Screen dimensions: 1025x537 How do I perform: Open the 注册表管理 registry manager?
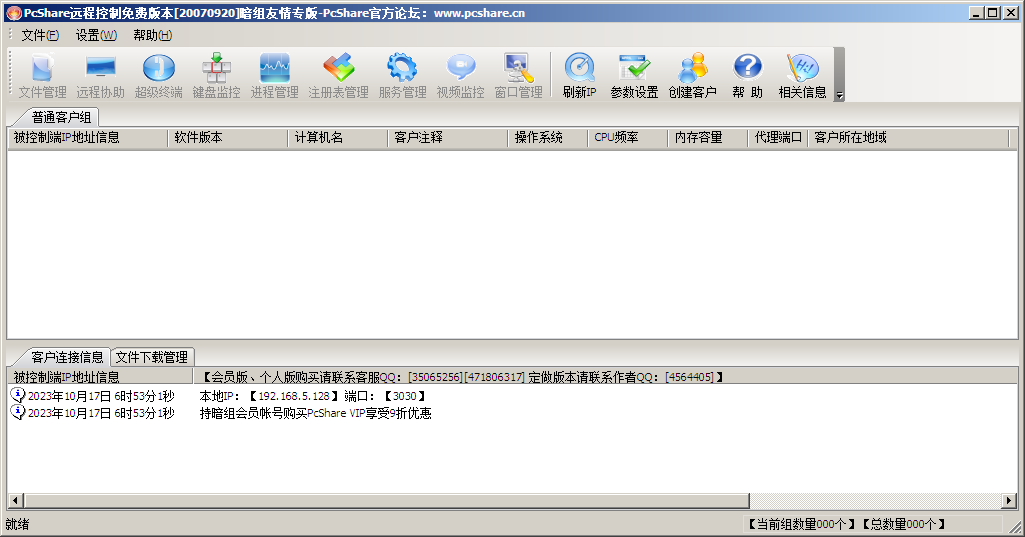coord(338,75)
